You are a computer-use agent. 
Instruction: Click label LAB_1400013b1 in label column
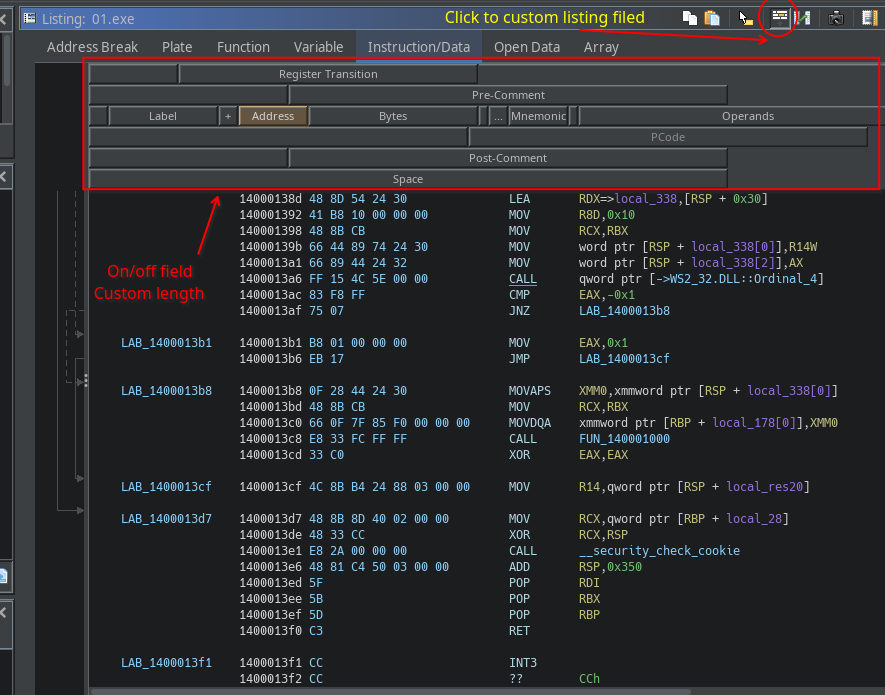tap(167, 343)
